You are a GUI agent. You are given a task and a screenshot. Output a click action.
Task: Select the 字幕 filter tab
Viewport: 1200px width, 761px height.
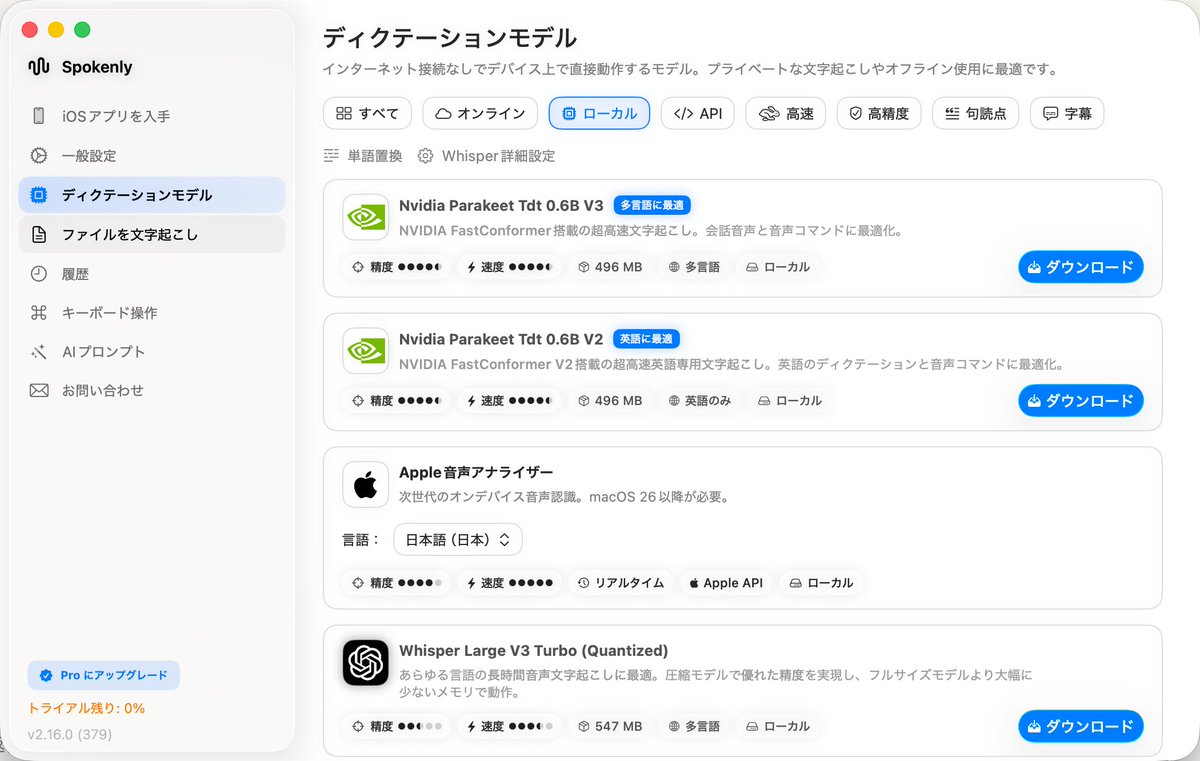1067,113
